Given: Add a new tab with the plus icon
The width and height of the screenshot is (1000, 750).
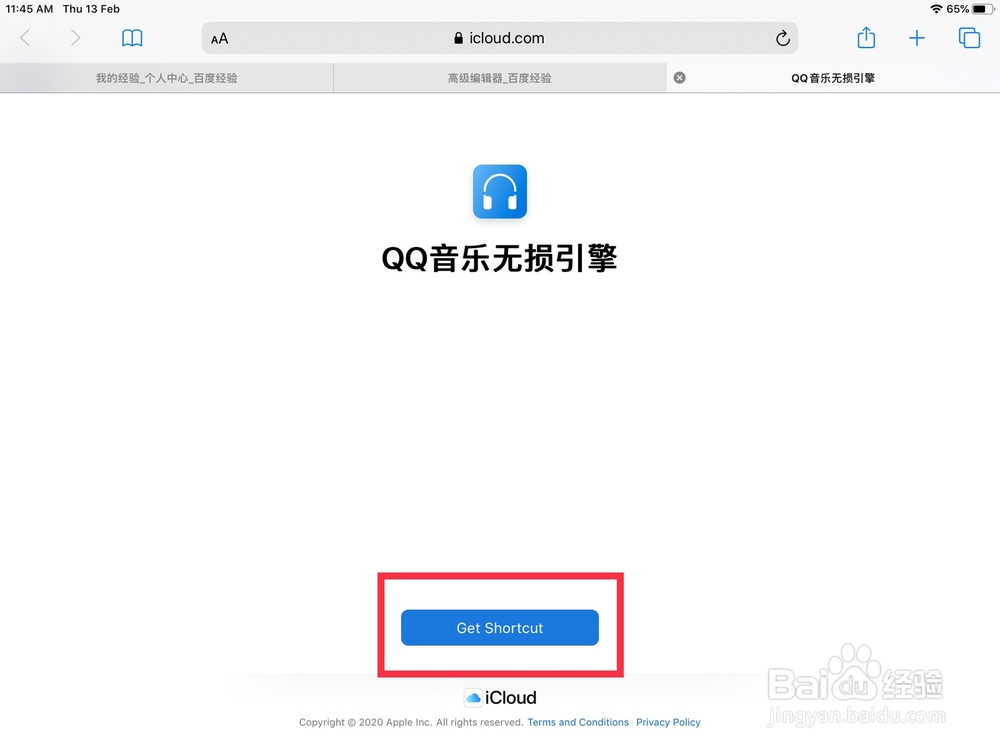Looking at the screenshot, I should coord(916,38).
